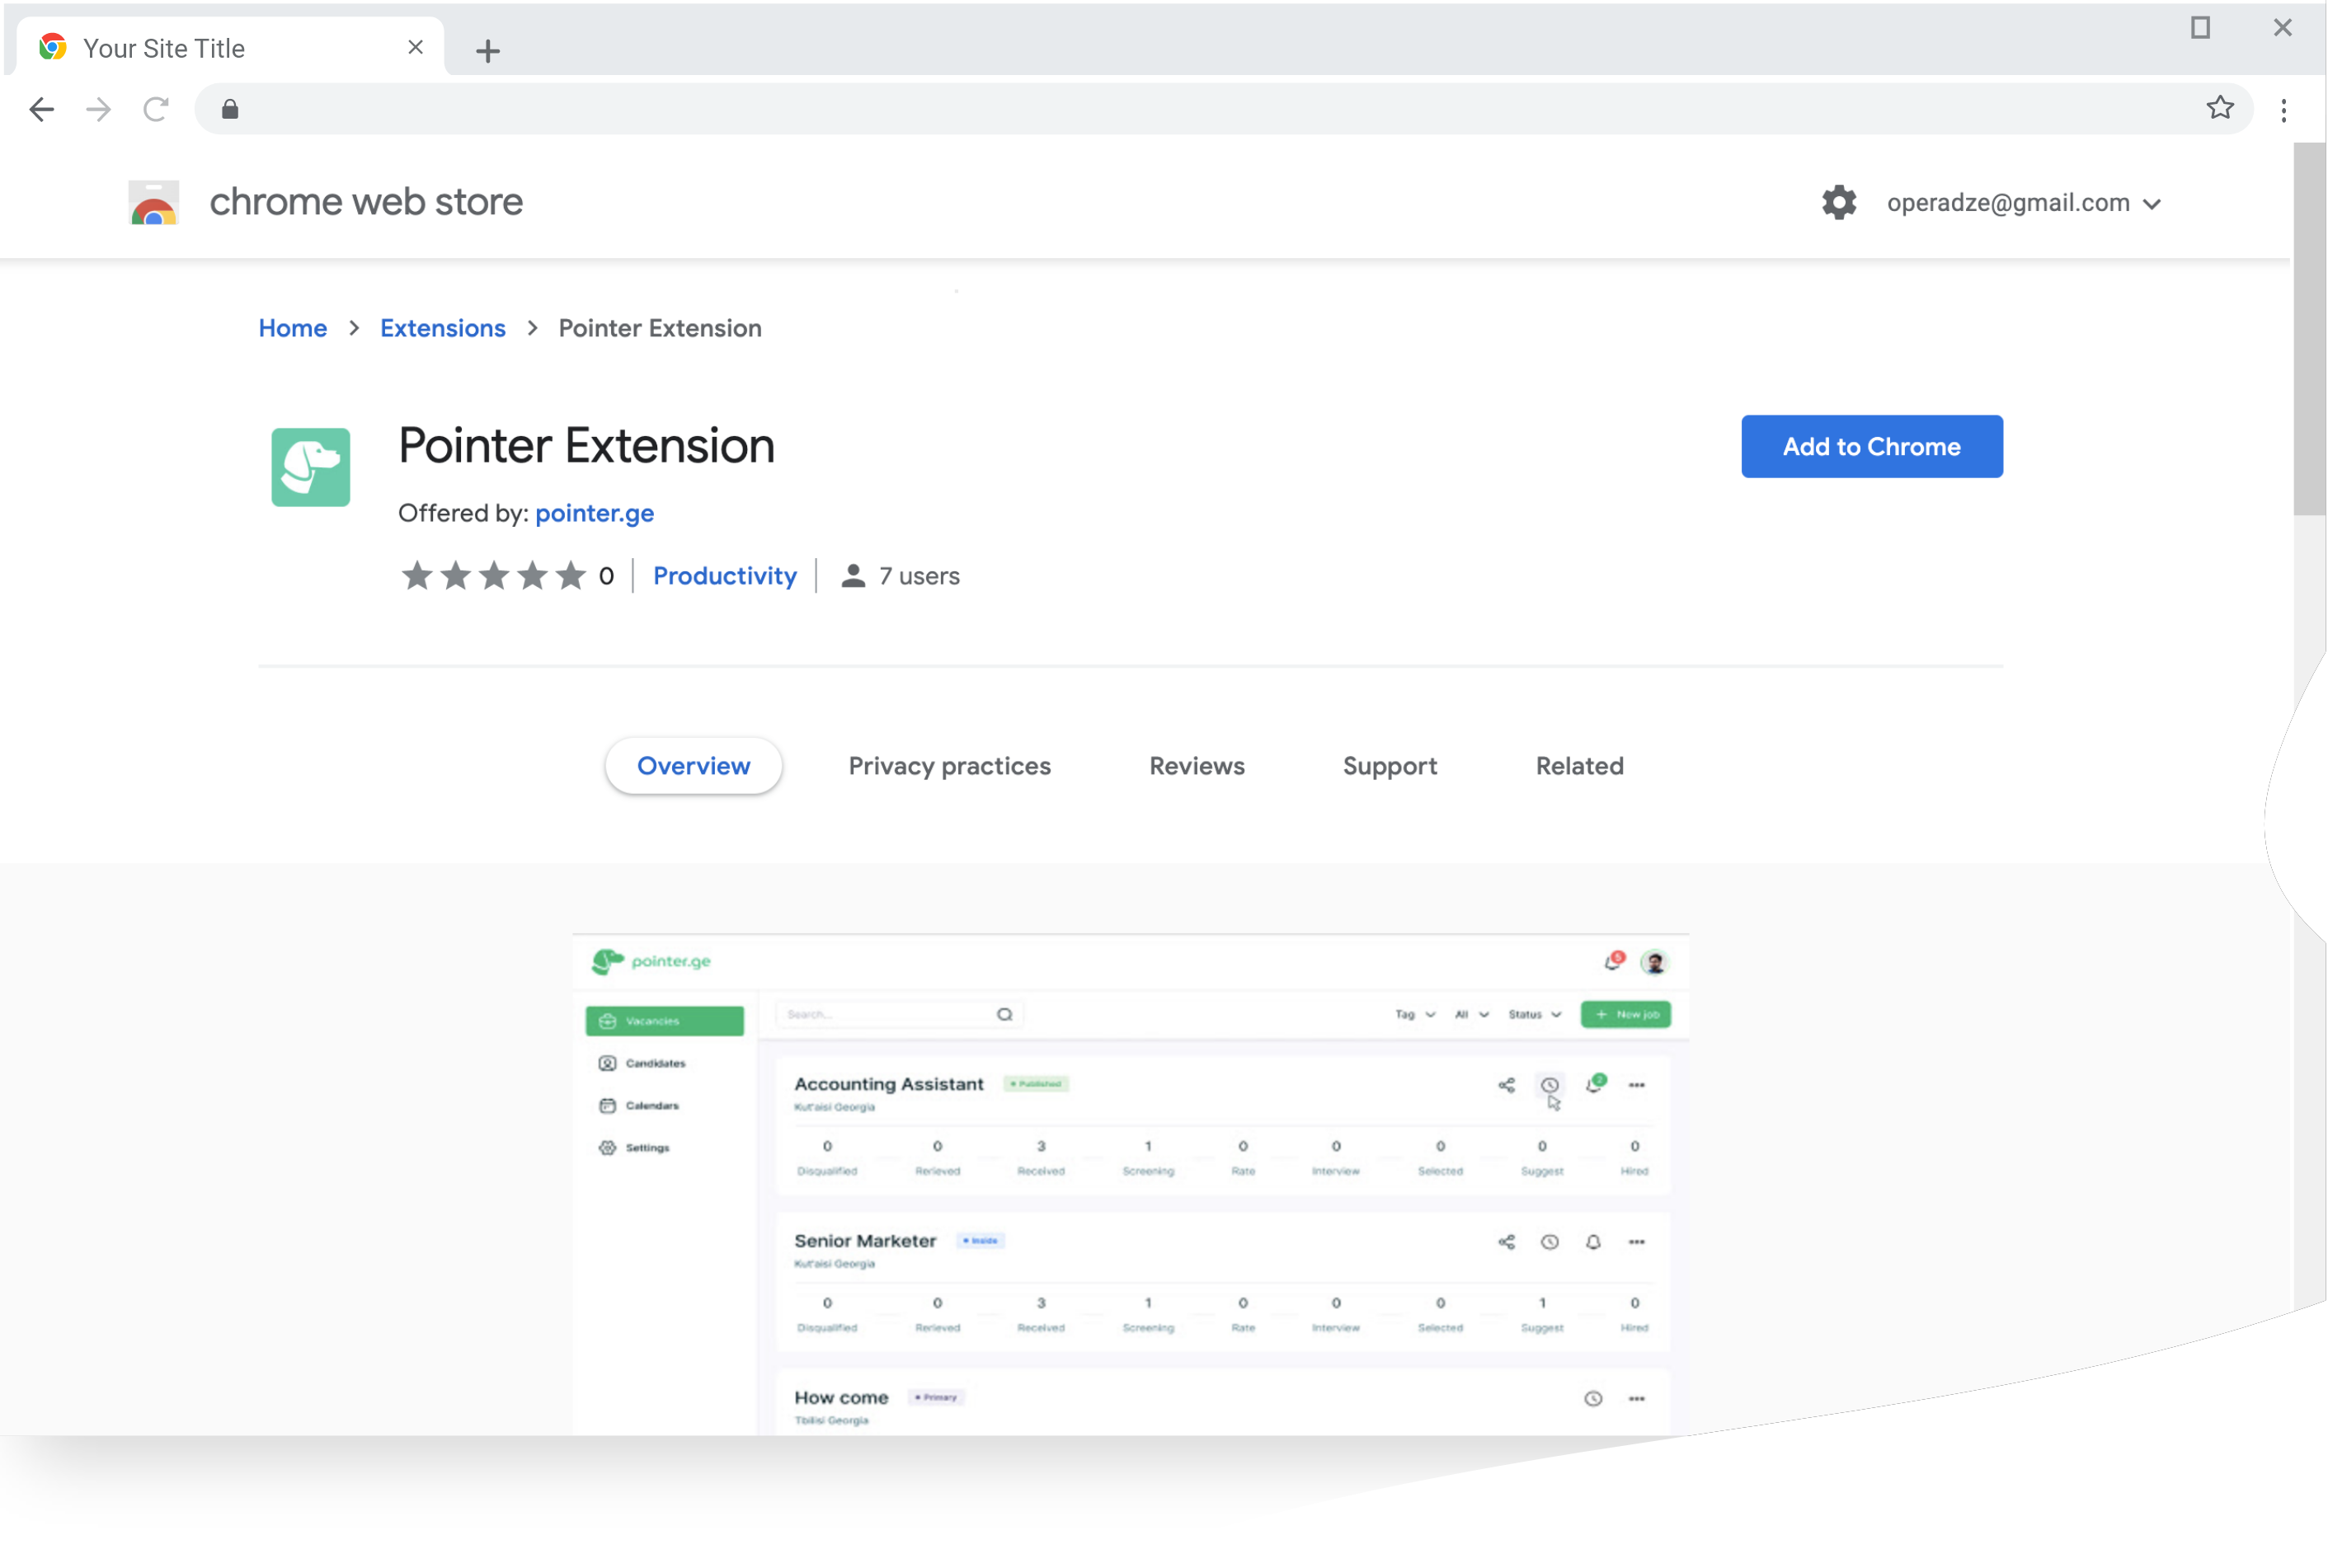Screen dimensions: 2328x1568
Task: Expand the Status dropdown in the preview
Action: click(1534, 1014)
